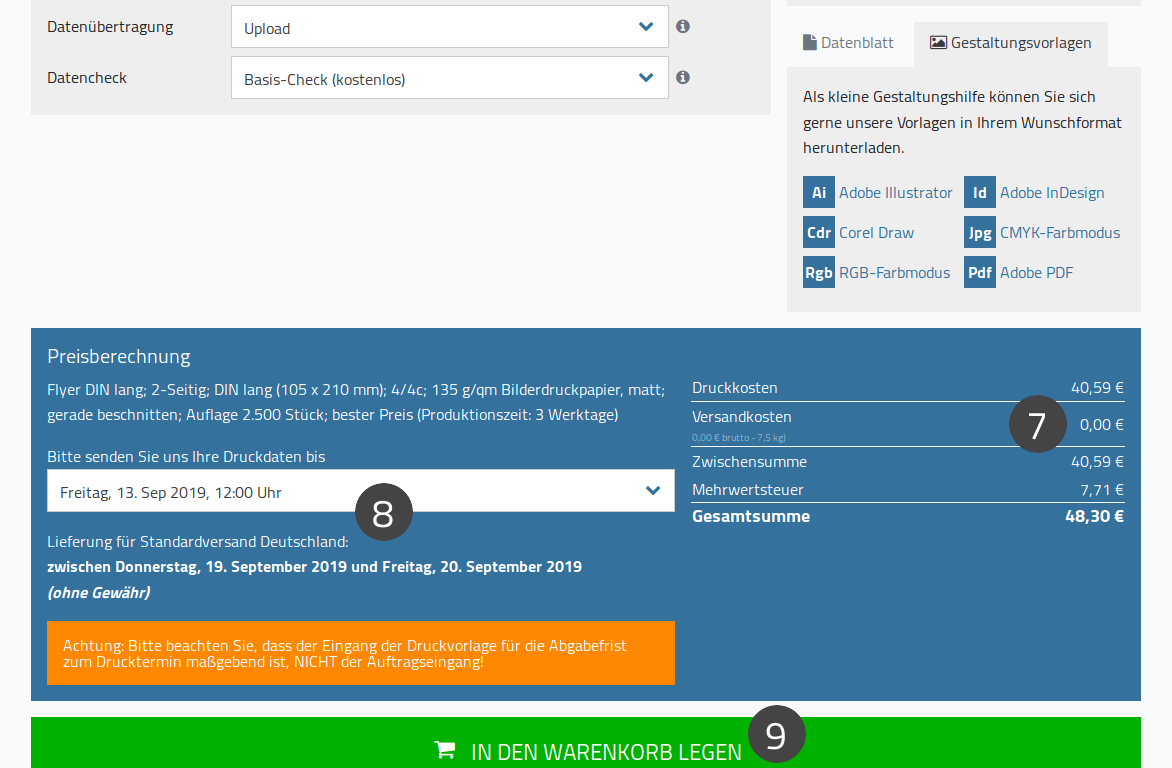Switch to the Datenblatt tab
Viewport: 1172px width, 768px height.
(848, 43)
